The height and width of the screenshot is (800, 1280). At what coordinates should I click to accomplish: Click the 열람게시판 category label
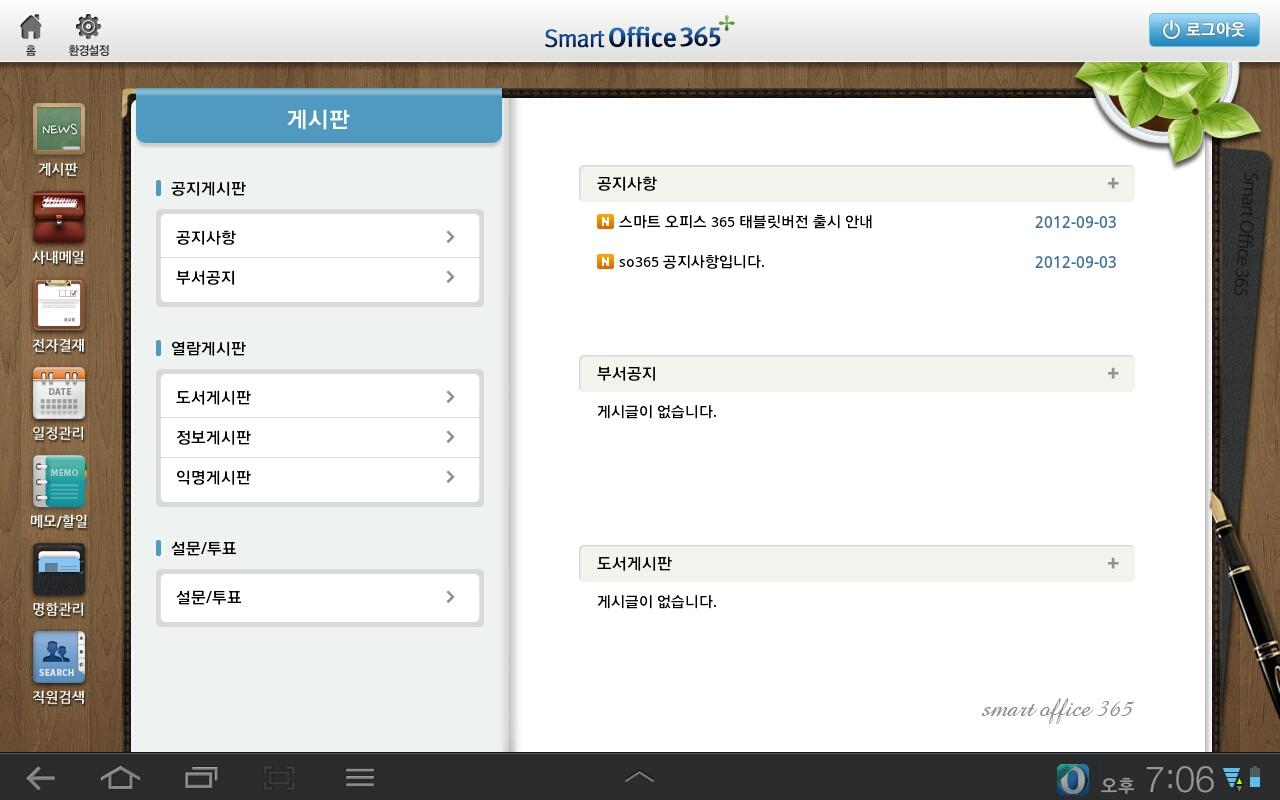pyautogui.click(x=208, y=348)
